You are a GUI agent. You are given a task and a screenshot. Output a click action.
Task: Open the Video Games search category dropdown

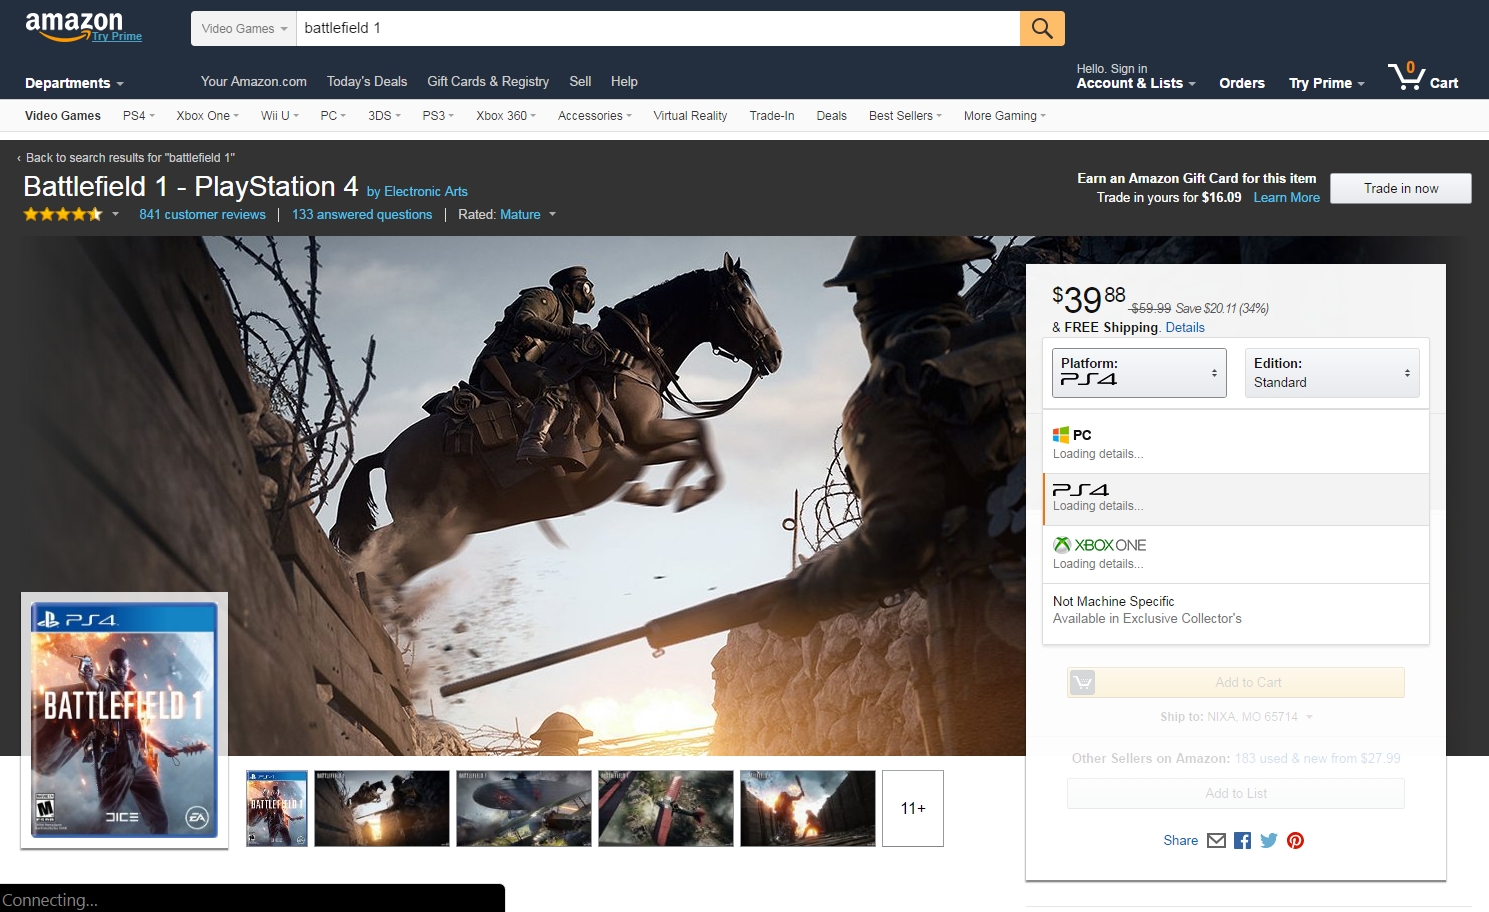(x=244, y=28)
